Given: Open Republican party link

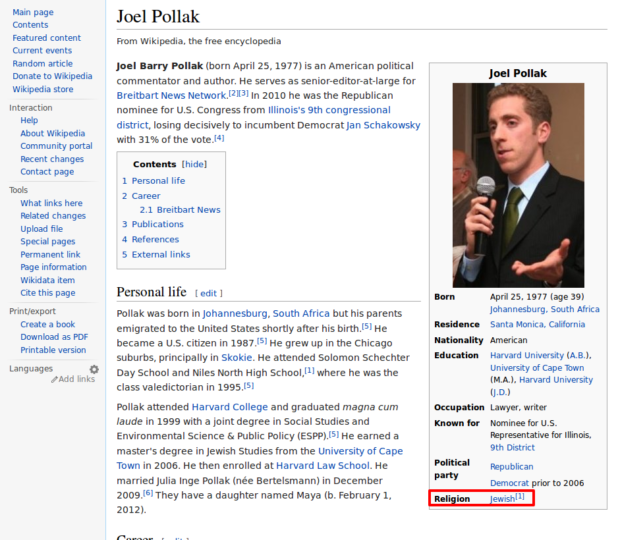Looking at the screenshot, I should [512, 467].
